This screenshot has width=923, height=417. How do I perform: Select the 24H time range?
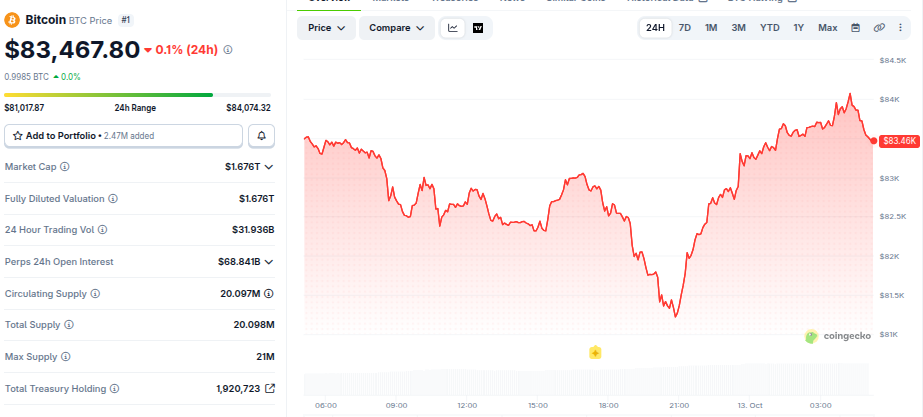tap(655, 28)
